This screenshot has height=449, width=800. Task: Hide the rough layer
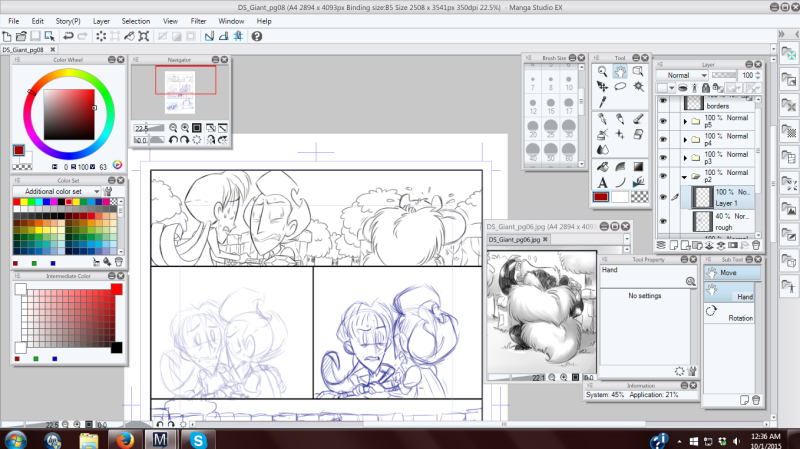click(x=663, y=221)
